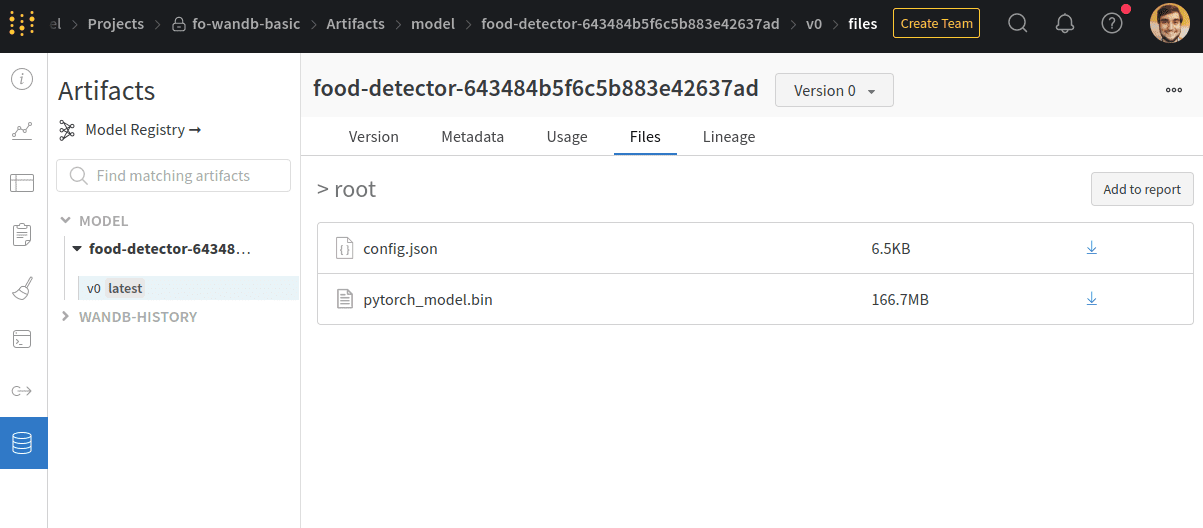Open the Version 0 dropdown
1203x528 pixels.
(x=834, y=90)
